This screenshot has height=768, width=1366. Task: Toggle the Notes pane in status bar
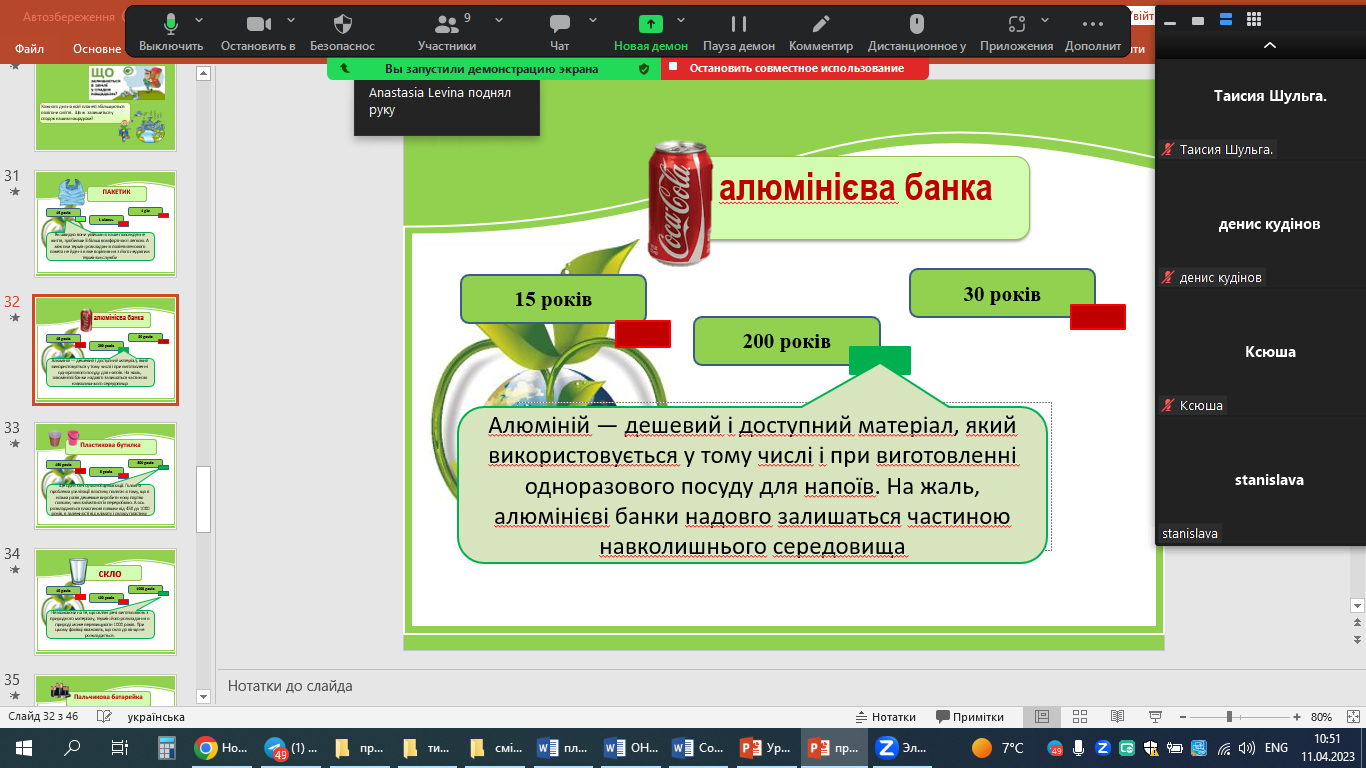885,717
